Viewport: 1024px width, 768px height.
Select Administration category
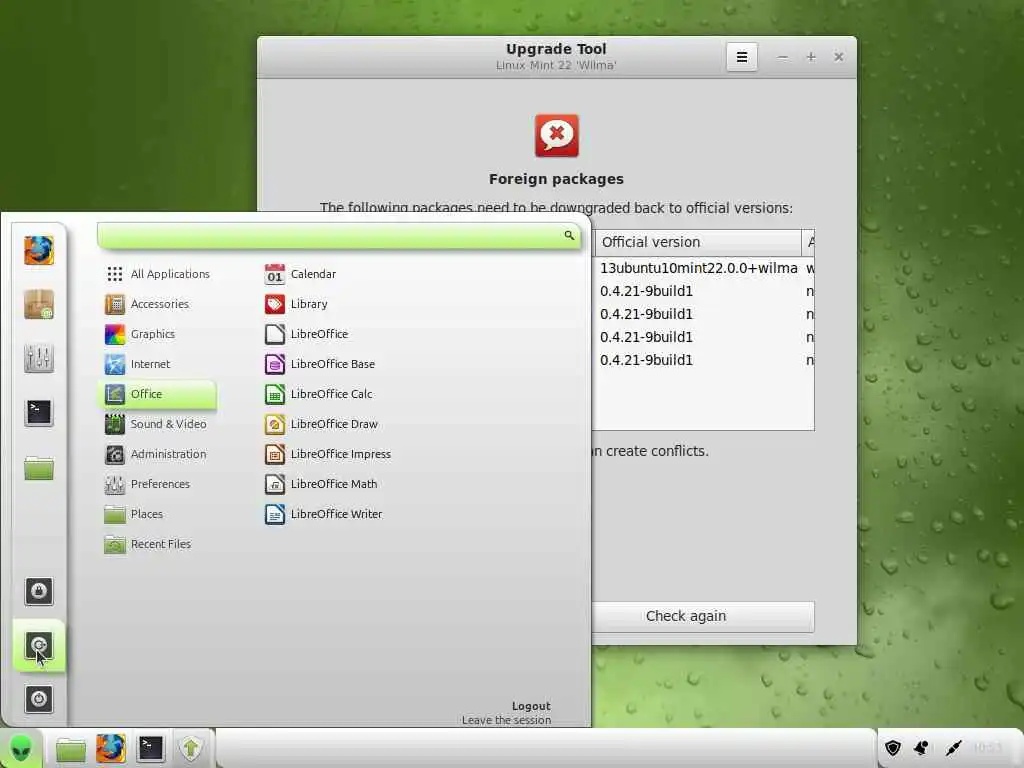point(157,455)
